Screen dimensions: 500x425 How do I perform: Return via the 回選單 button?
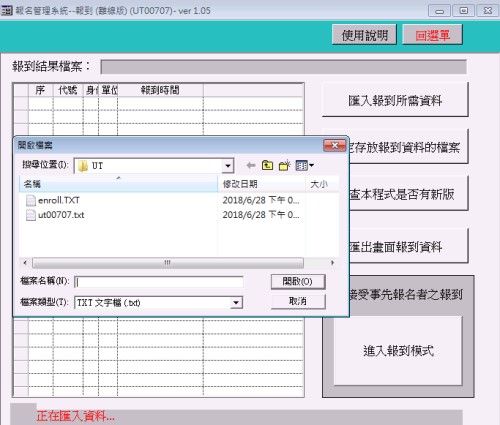tap(432, 35)
